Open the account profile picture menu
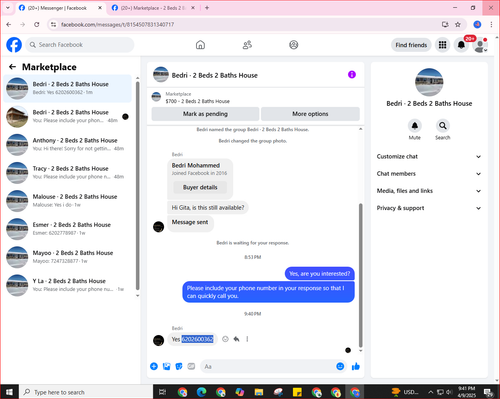Screen dimensions: 500x399 [480, 45]
